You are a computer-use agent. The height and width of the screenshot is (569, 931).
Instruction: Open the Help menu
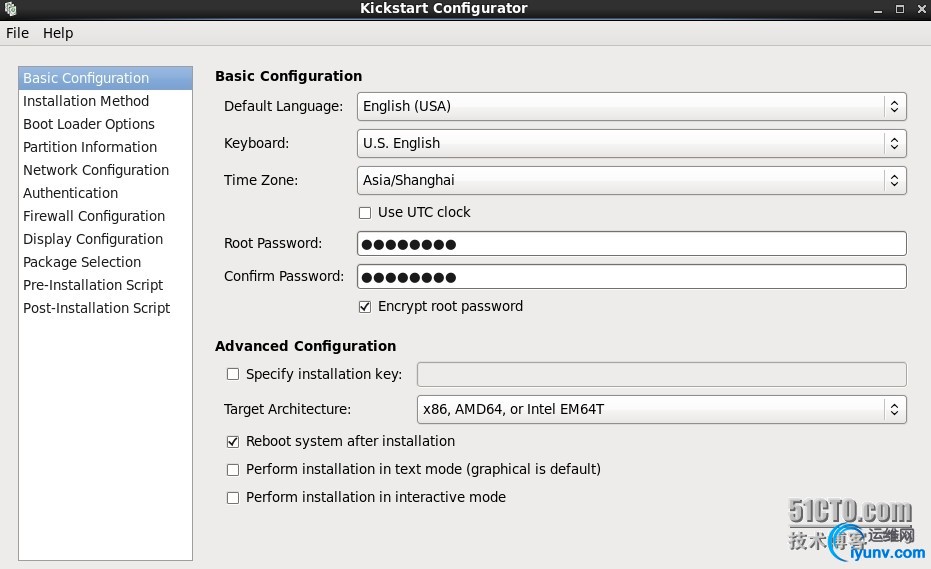[x=58, y=33]
